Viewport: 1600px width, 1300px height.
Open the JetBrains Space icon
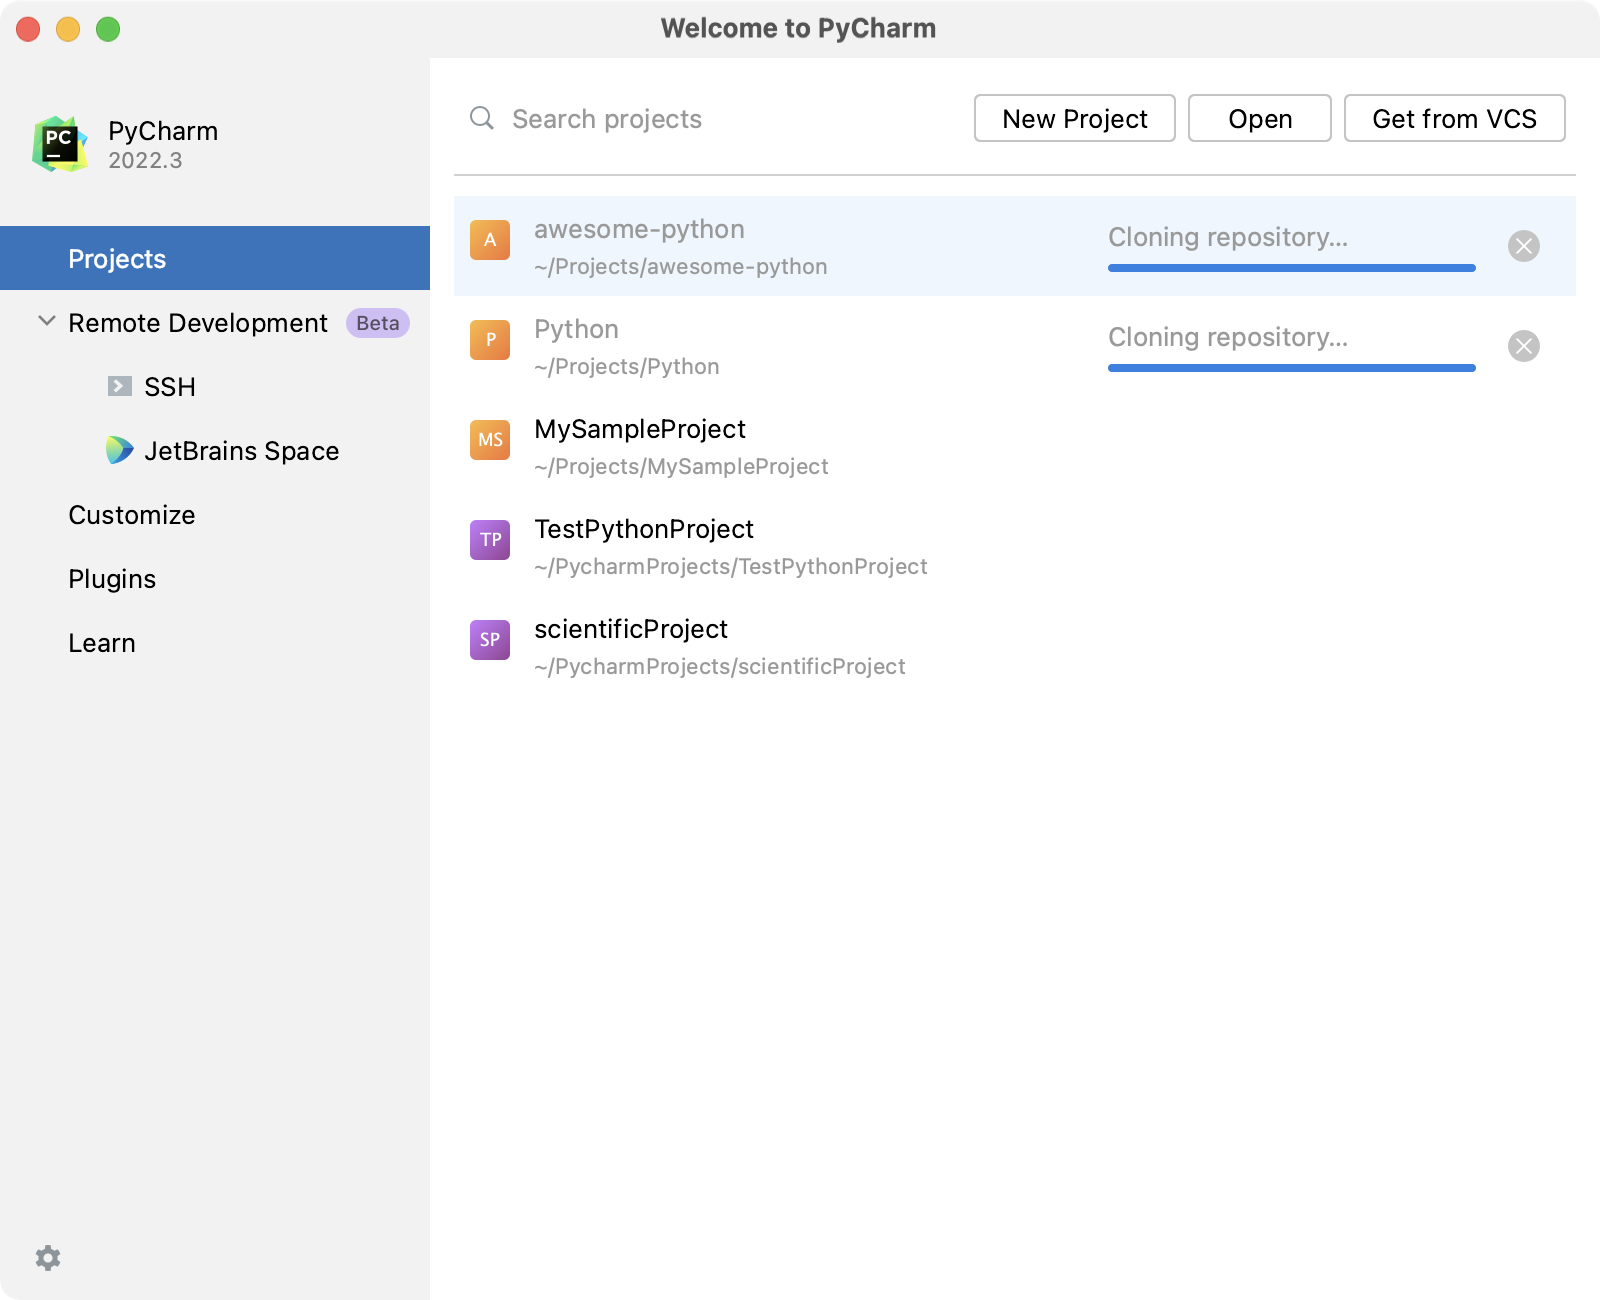tap(118, 450)
